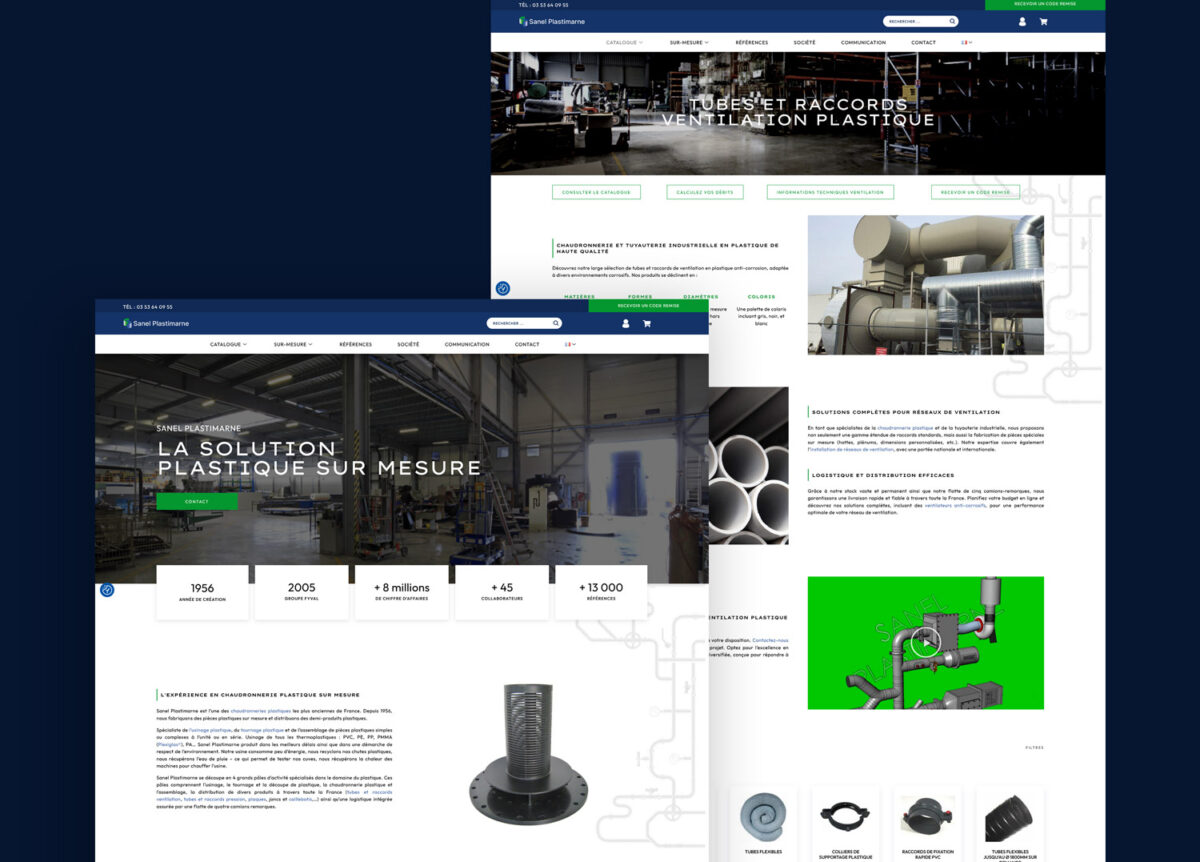
Task: Click the Sanel Plastimarne logo on the ventilation page
Action: coord(552,21)
